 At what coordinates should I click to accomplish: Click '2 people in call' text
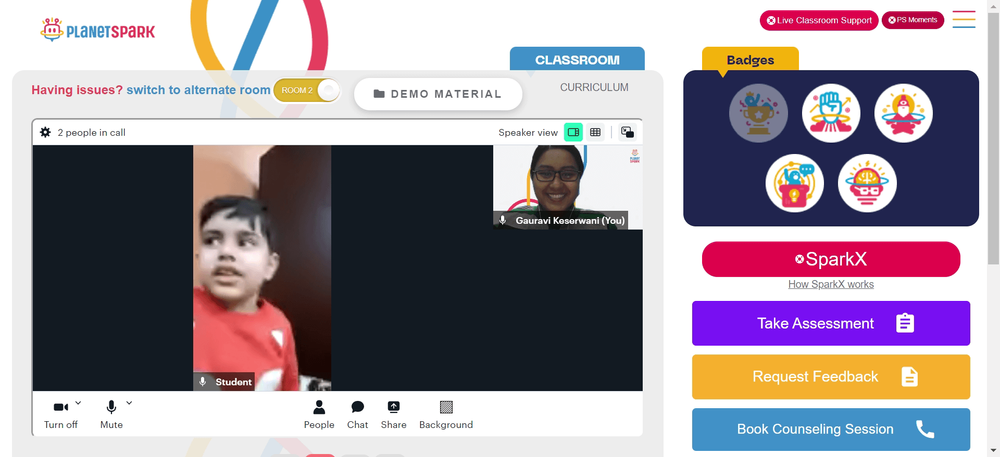click(91, 133)
